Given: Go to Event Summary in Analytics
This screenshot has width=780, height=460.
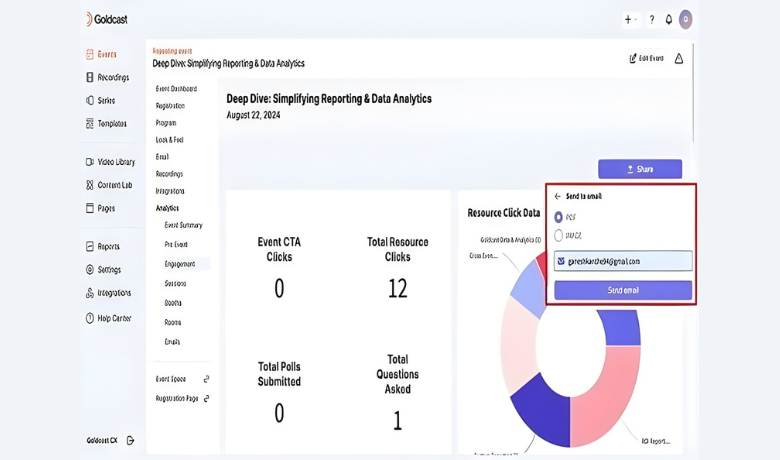Looking at the screenshot, I should [x=183, y=225].
